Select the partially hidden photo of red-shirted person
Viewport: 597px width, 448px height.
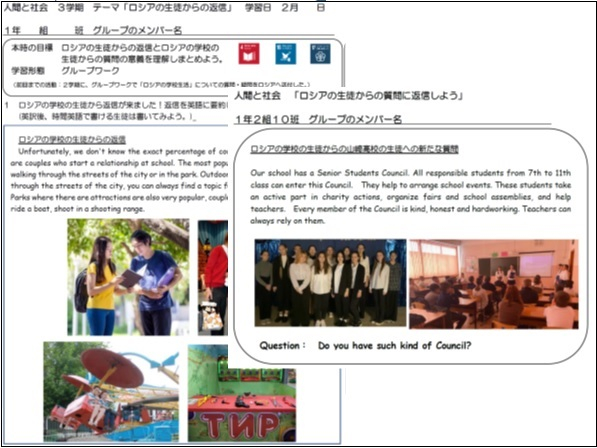pyautogui.click(x=213, y=277)
